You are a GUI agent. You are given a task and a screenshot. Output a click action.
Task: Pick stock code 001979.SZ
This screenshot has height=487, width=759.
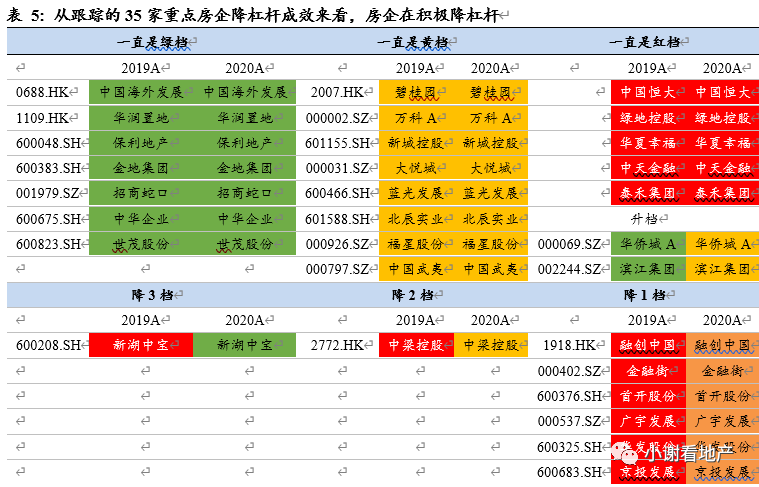click(x=47, y=194)
